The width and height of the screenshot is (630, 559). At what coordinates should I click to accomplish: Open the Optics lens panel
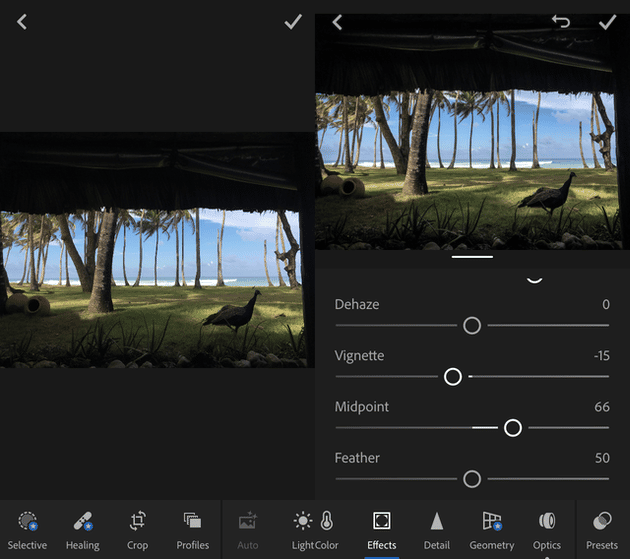(x=547, y=530)
